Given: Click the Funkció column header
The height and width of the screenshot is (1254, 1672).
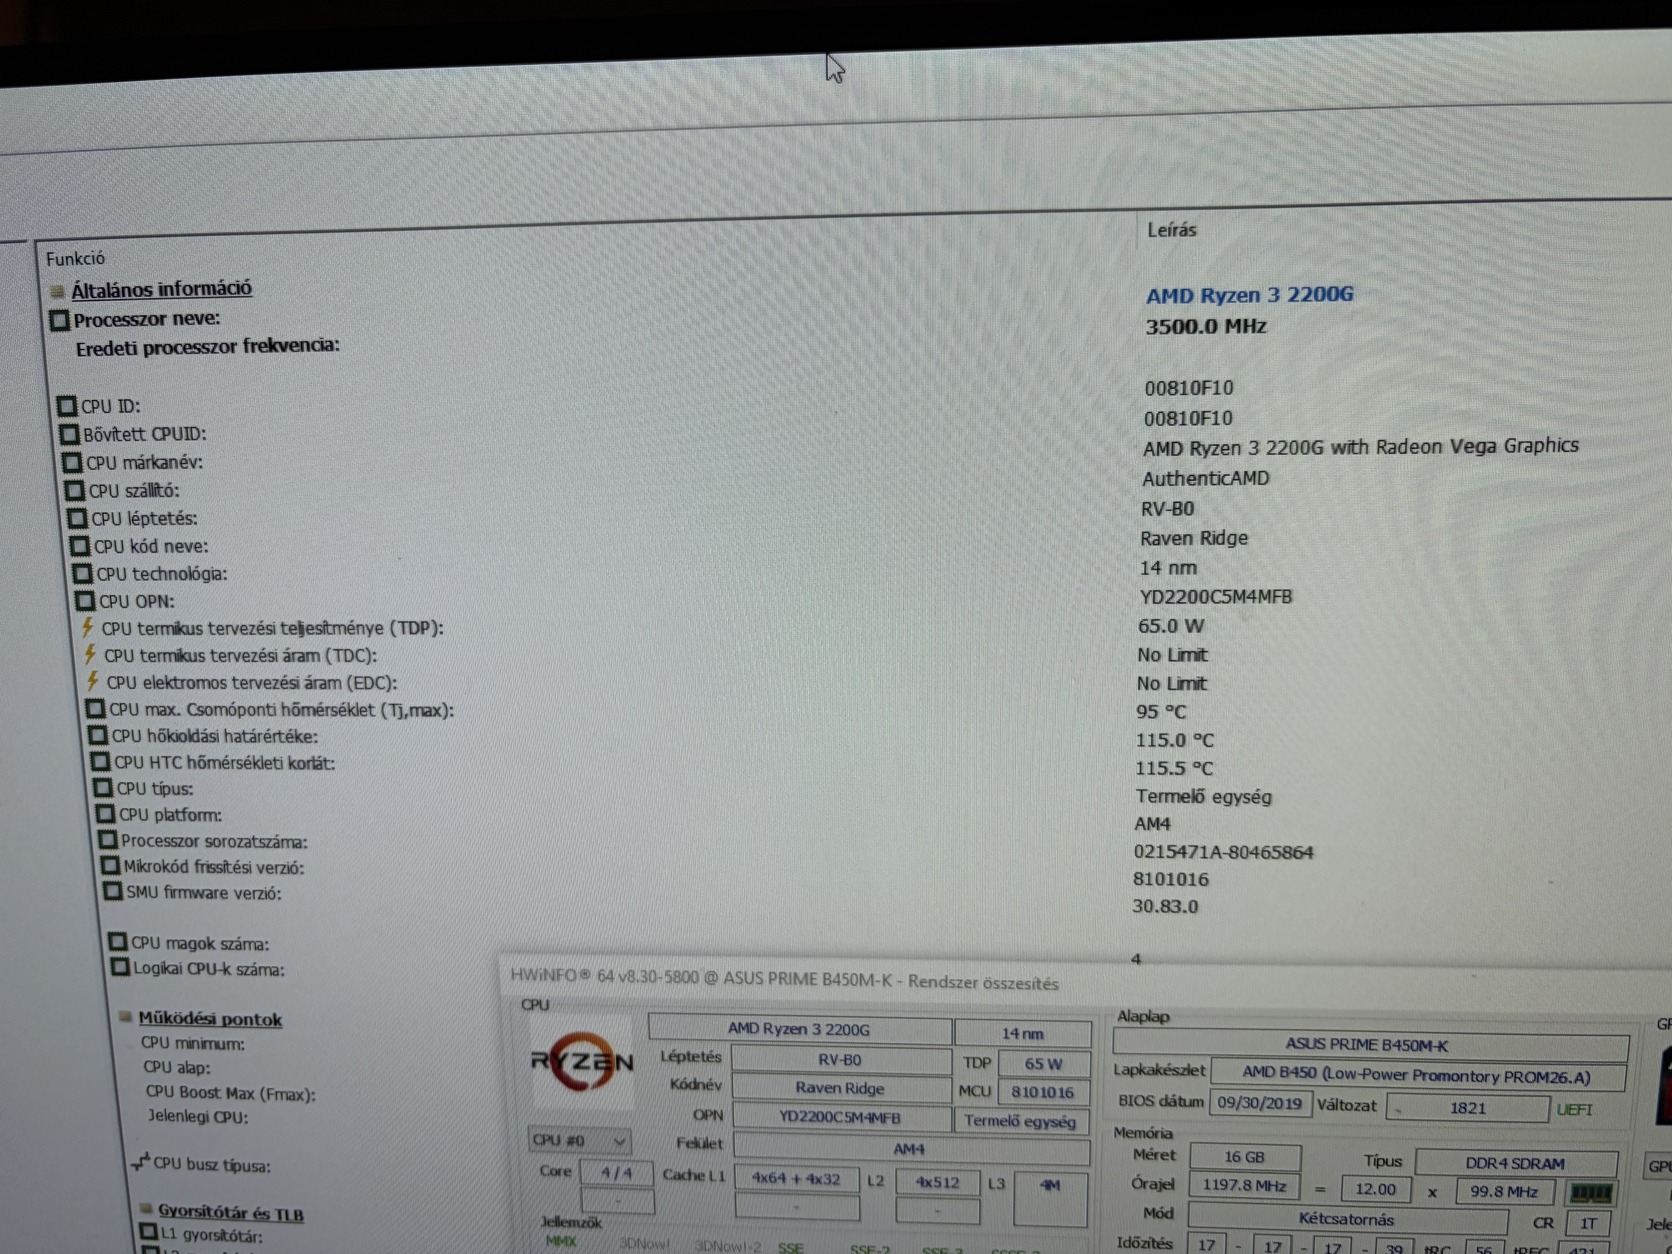Looking at the screenshot, I should [75, 258].
